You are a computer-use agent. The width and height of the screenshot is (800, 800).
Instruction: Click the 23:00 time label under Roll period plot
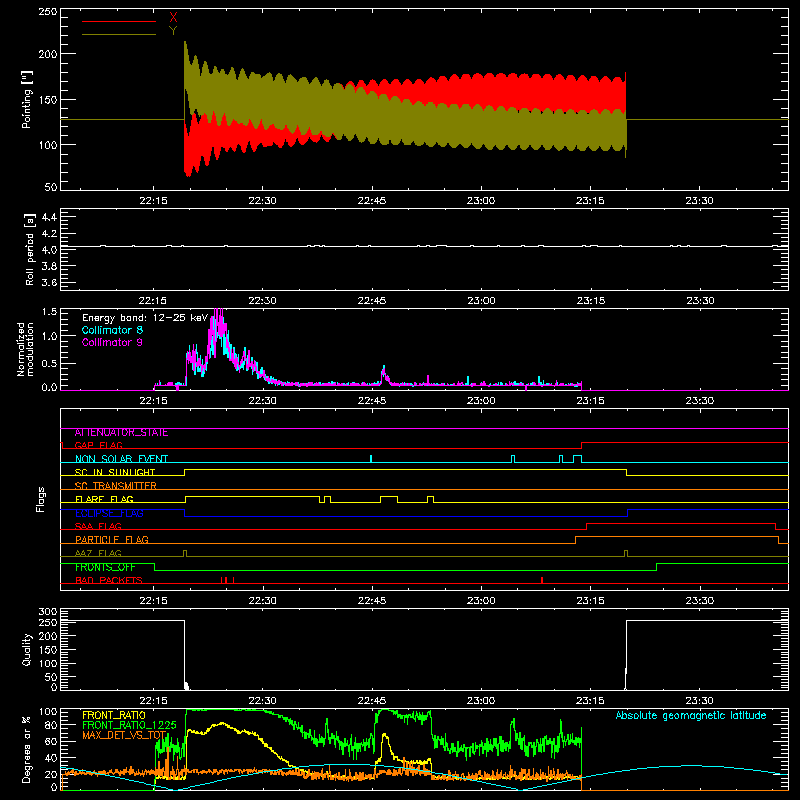click(481, 301)
